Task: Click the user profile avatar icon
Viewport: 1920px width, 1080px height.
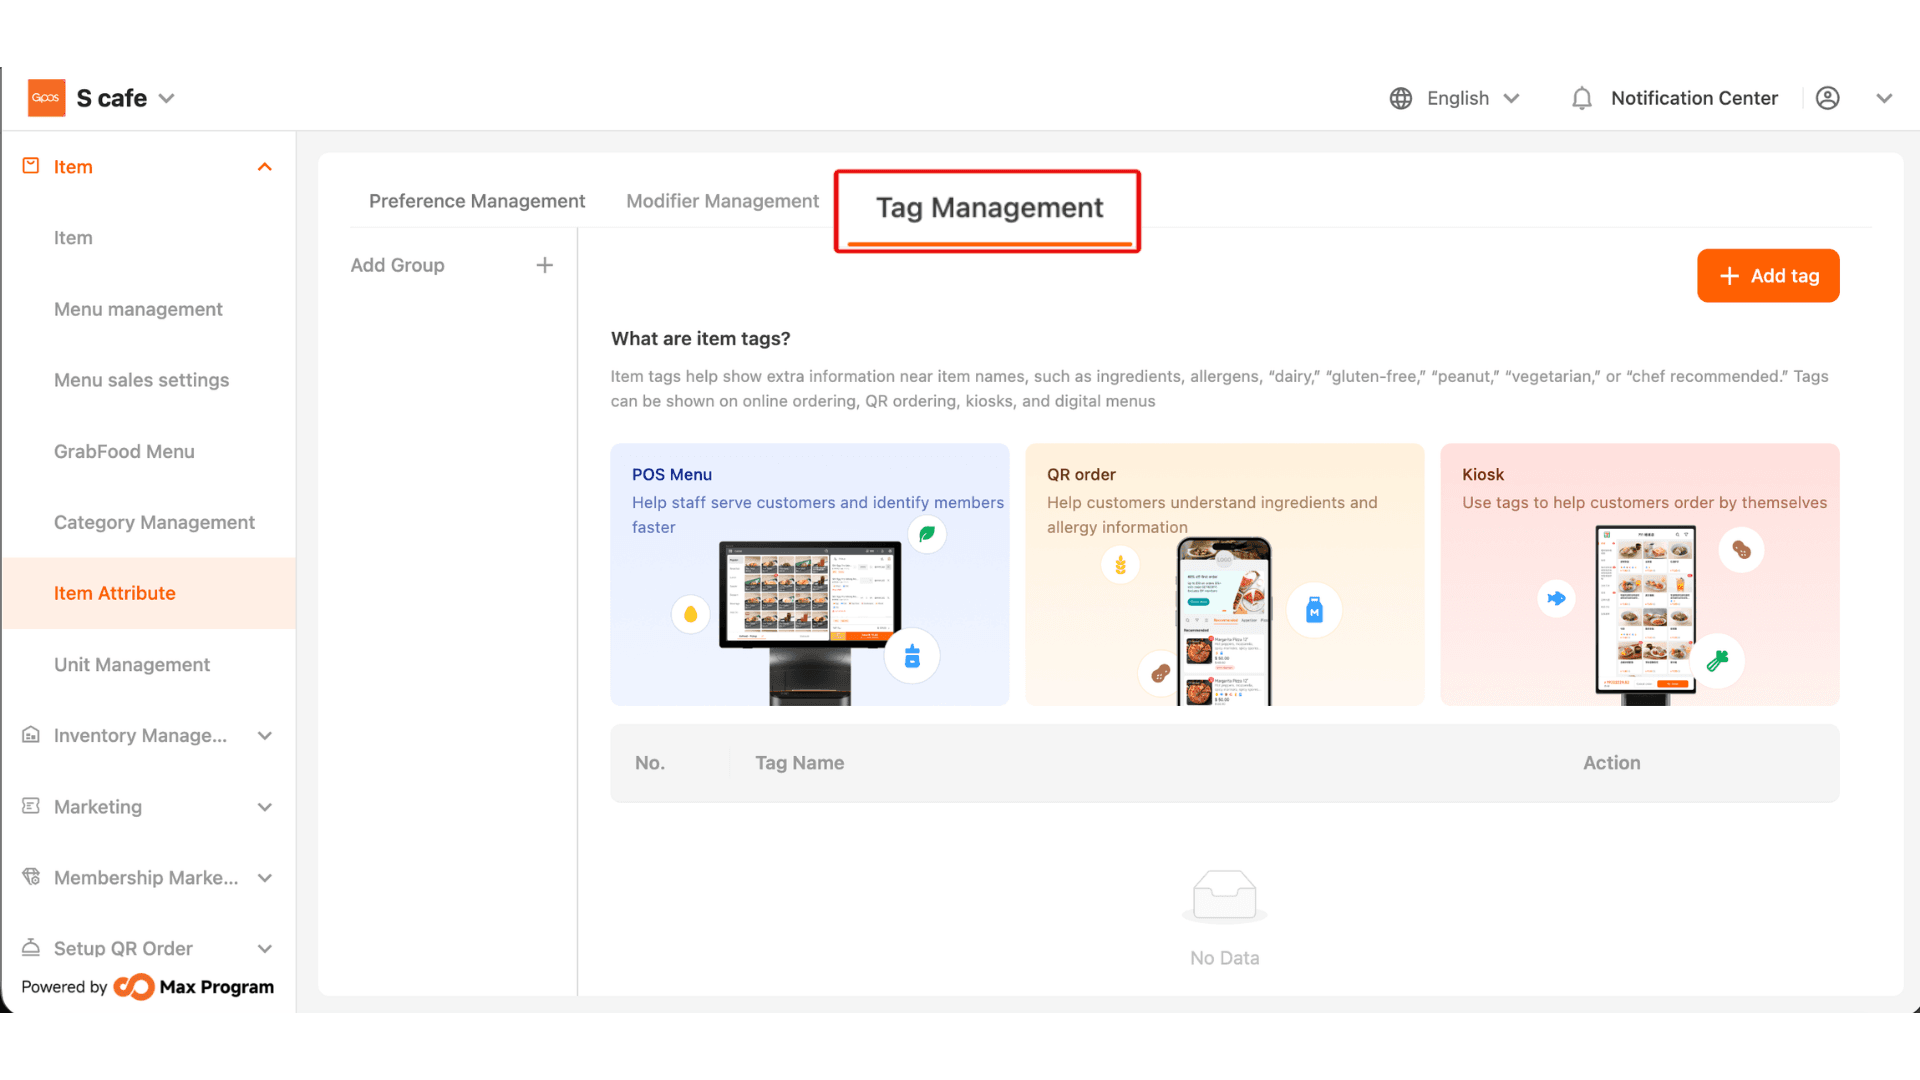Action: (1827, 98)
